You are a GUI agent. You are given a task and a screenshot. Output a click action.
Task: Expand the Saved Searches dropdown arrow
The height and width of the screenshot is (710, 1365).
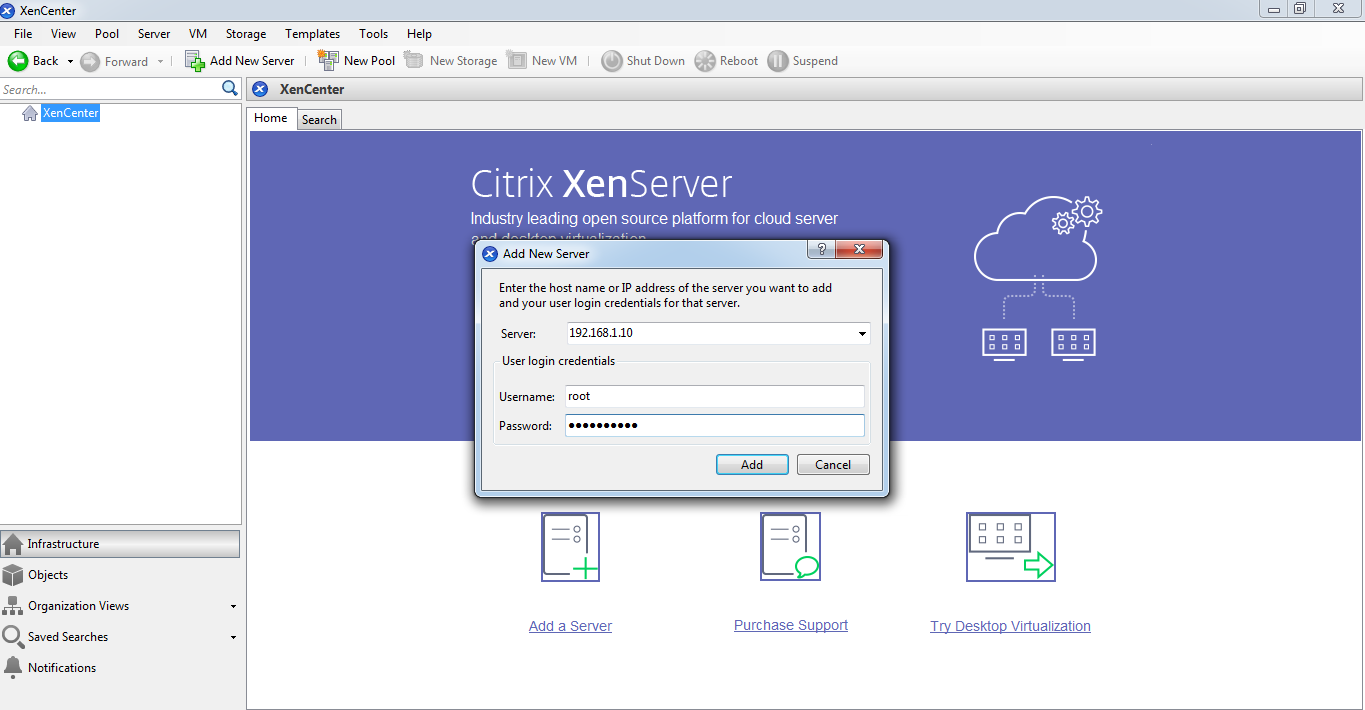click(233, 637)
